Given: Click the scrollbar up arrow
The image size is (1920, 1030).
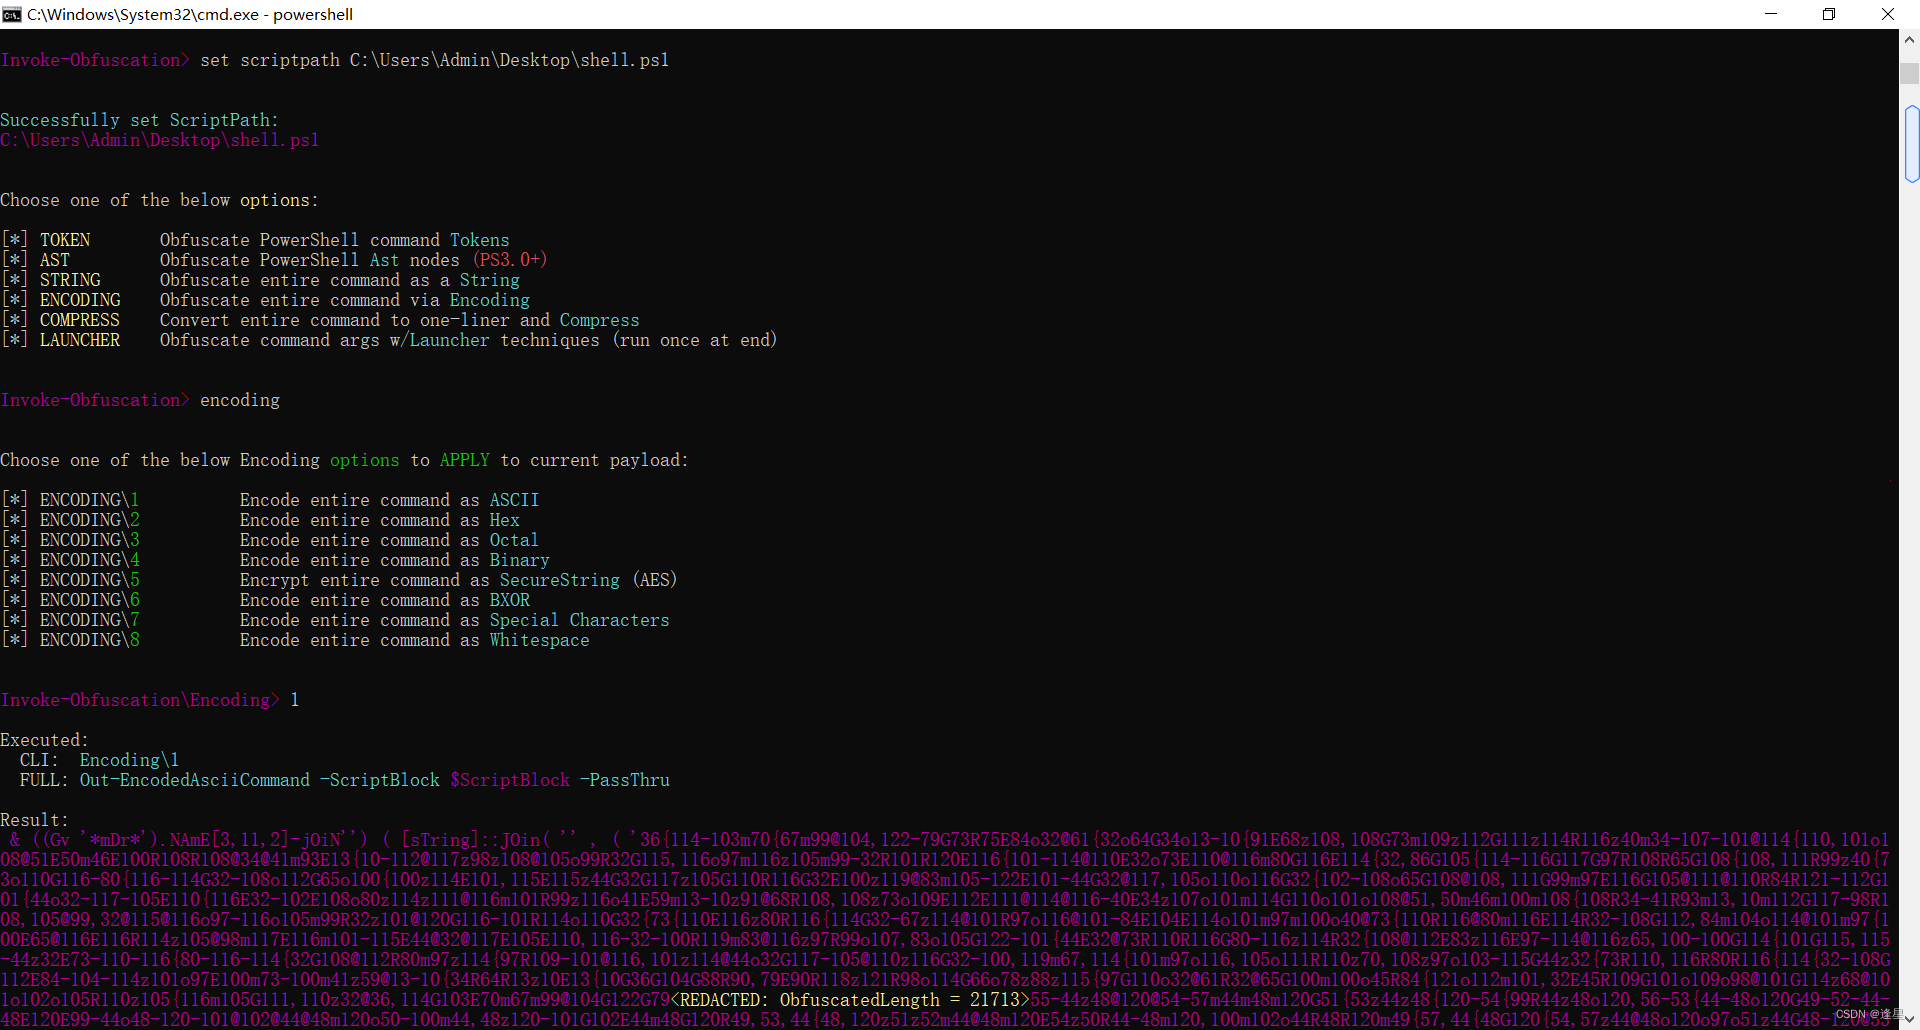Looking at the screenshot, I should pyautogui.click(x=1909, y=40).
